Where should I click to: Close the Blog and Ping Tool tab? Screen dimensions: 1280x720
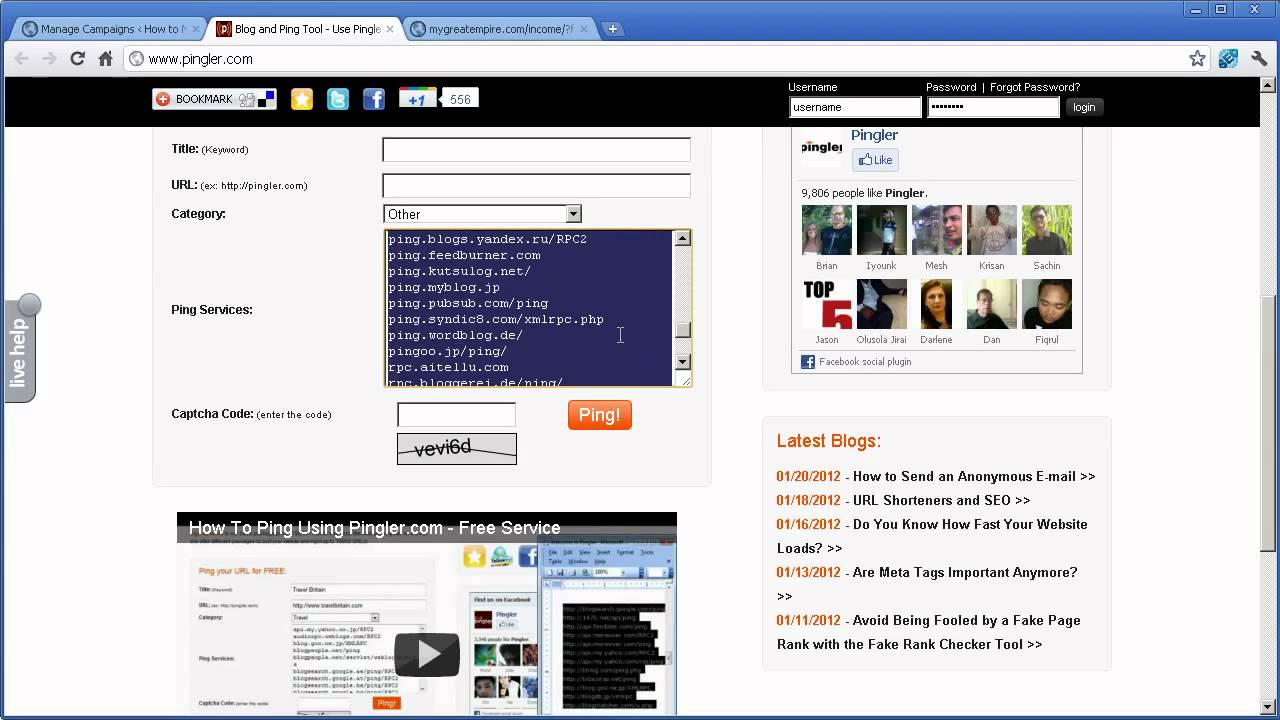(x=390, y=29)
